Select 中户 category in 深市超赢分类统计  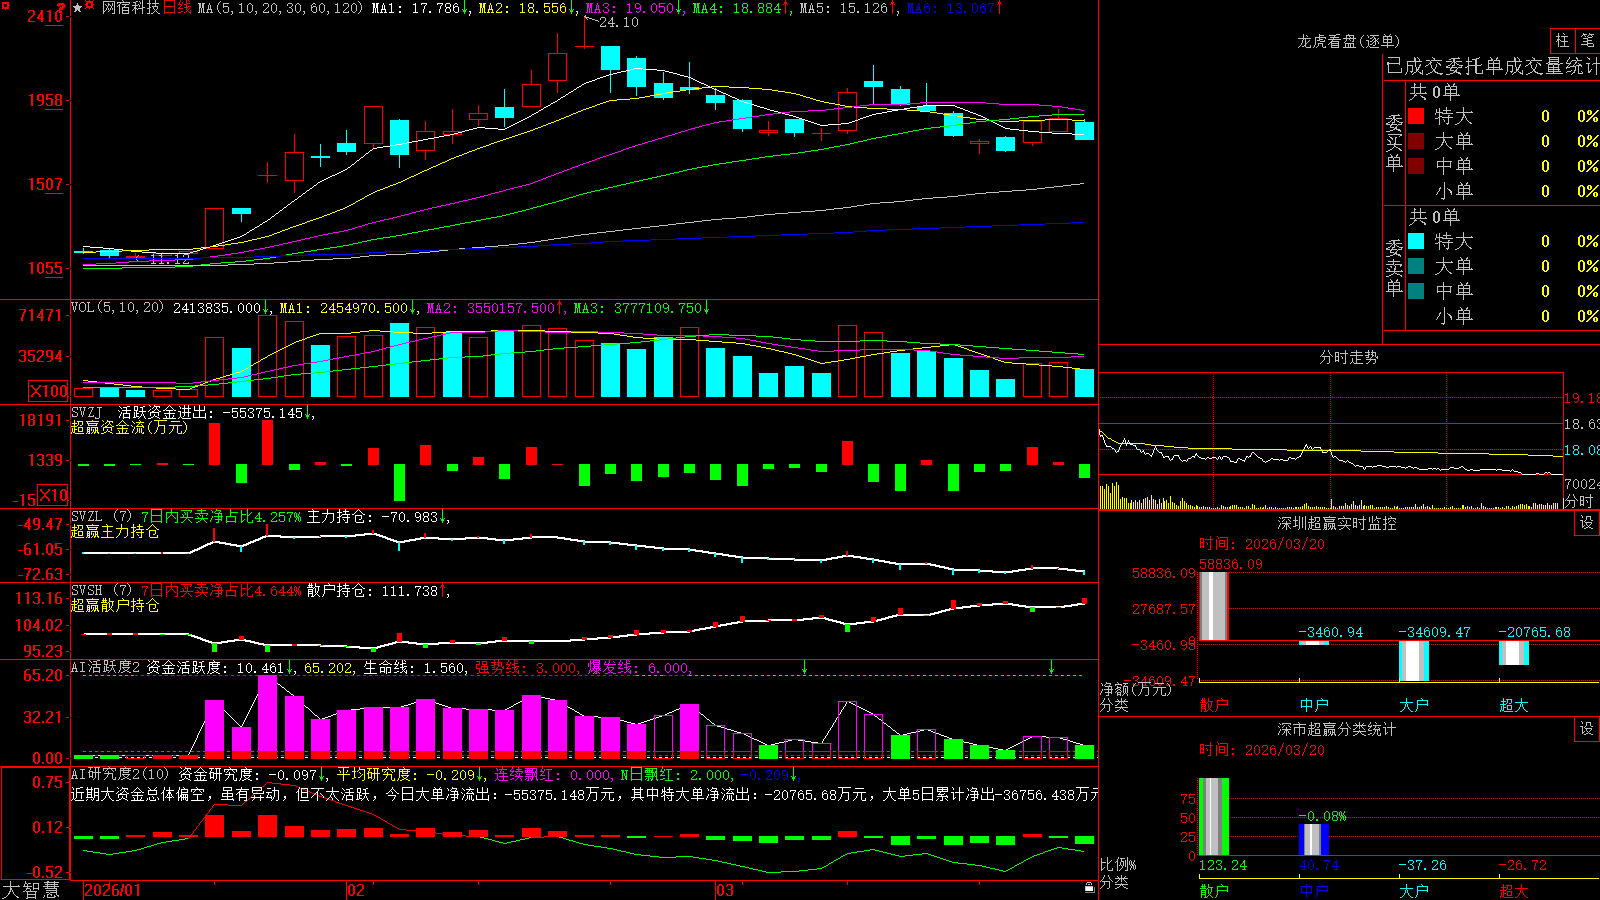pos(1314,890)
